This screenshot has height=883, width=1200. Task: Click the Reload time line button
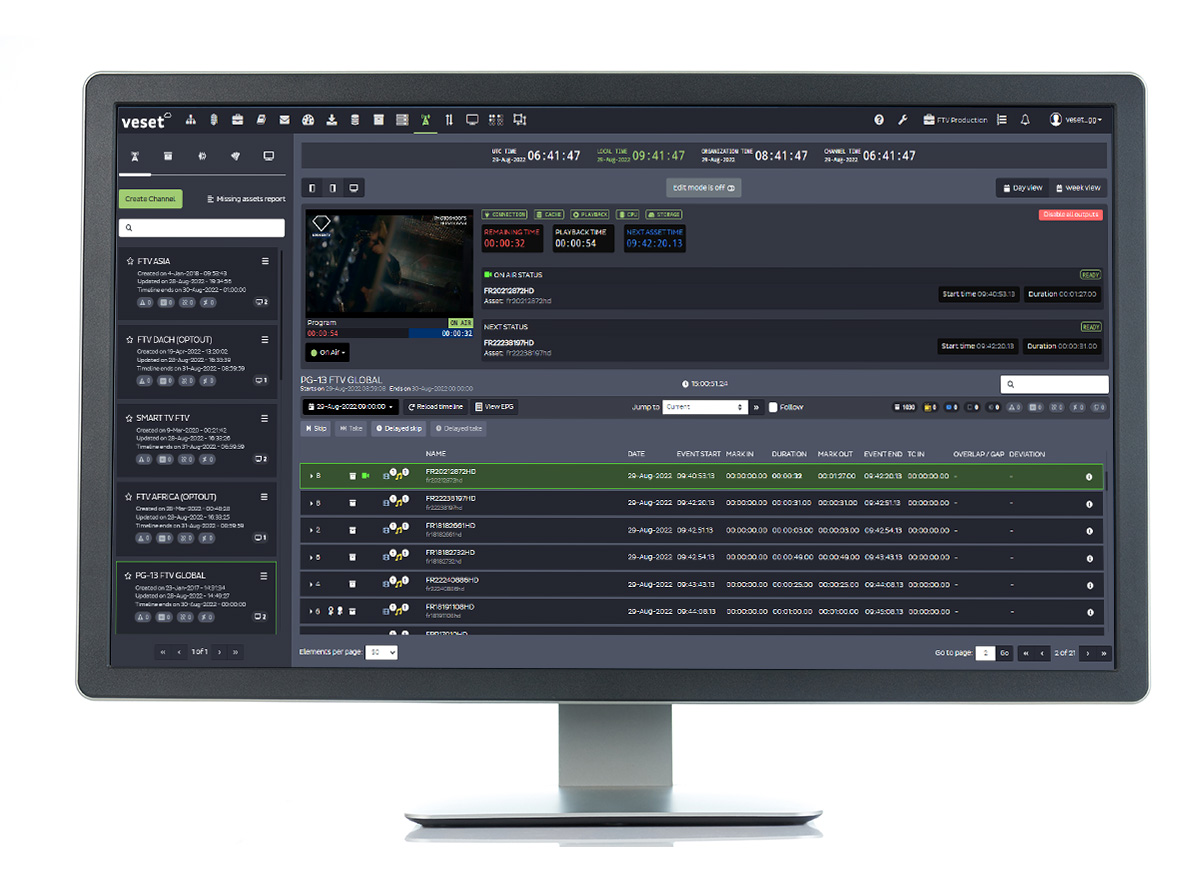click(x=435, y=408)
